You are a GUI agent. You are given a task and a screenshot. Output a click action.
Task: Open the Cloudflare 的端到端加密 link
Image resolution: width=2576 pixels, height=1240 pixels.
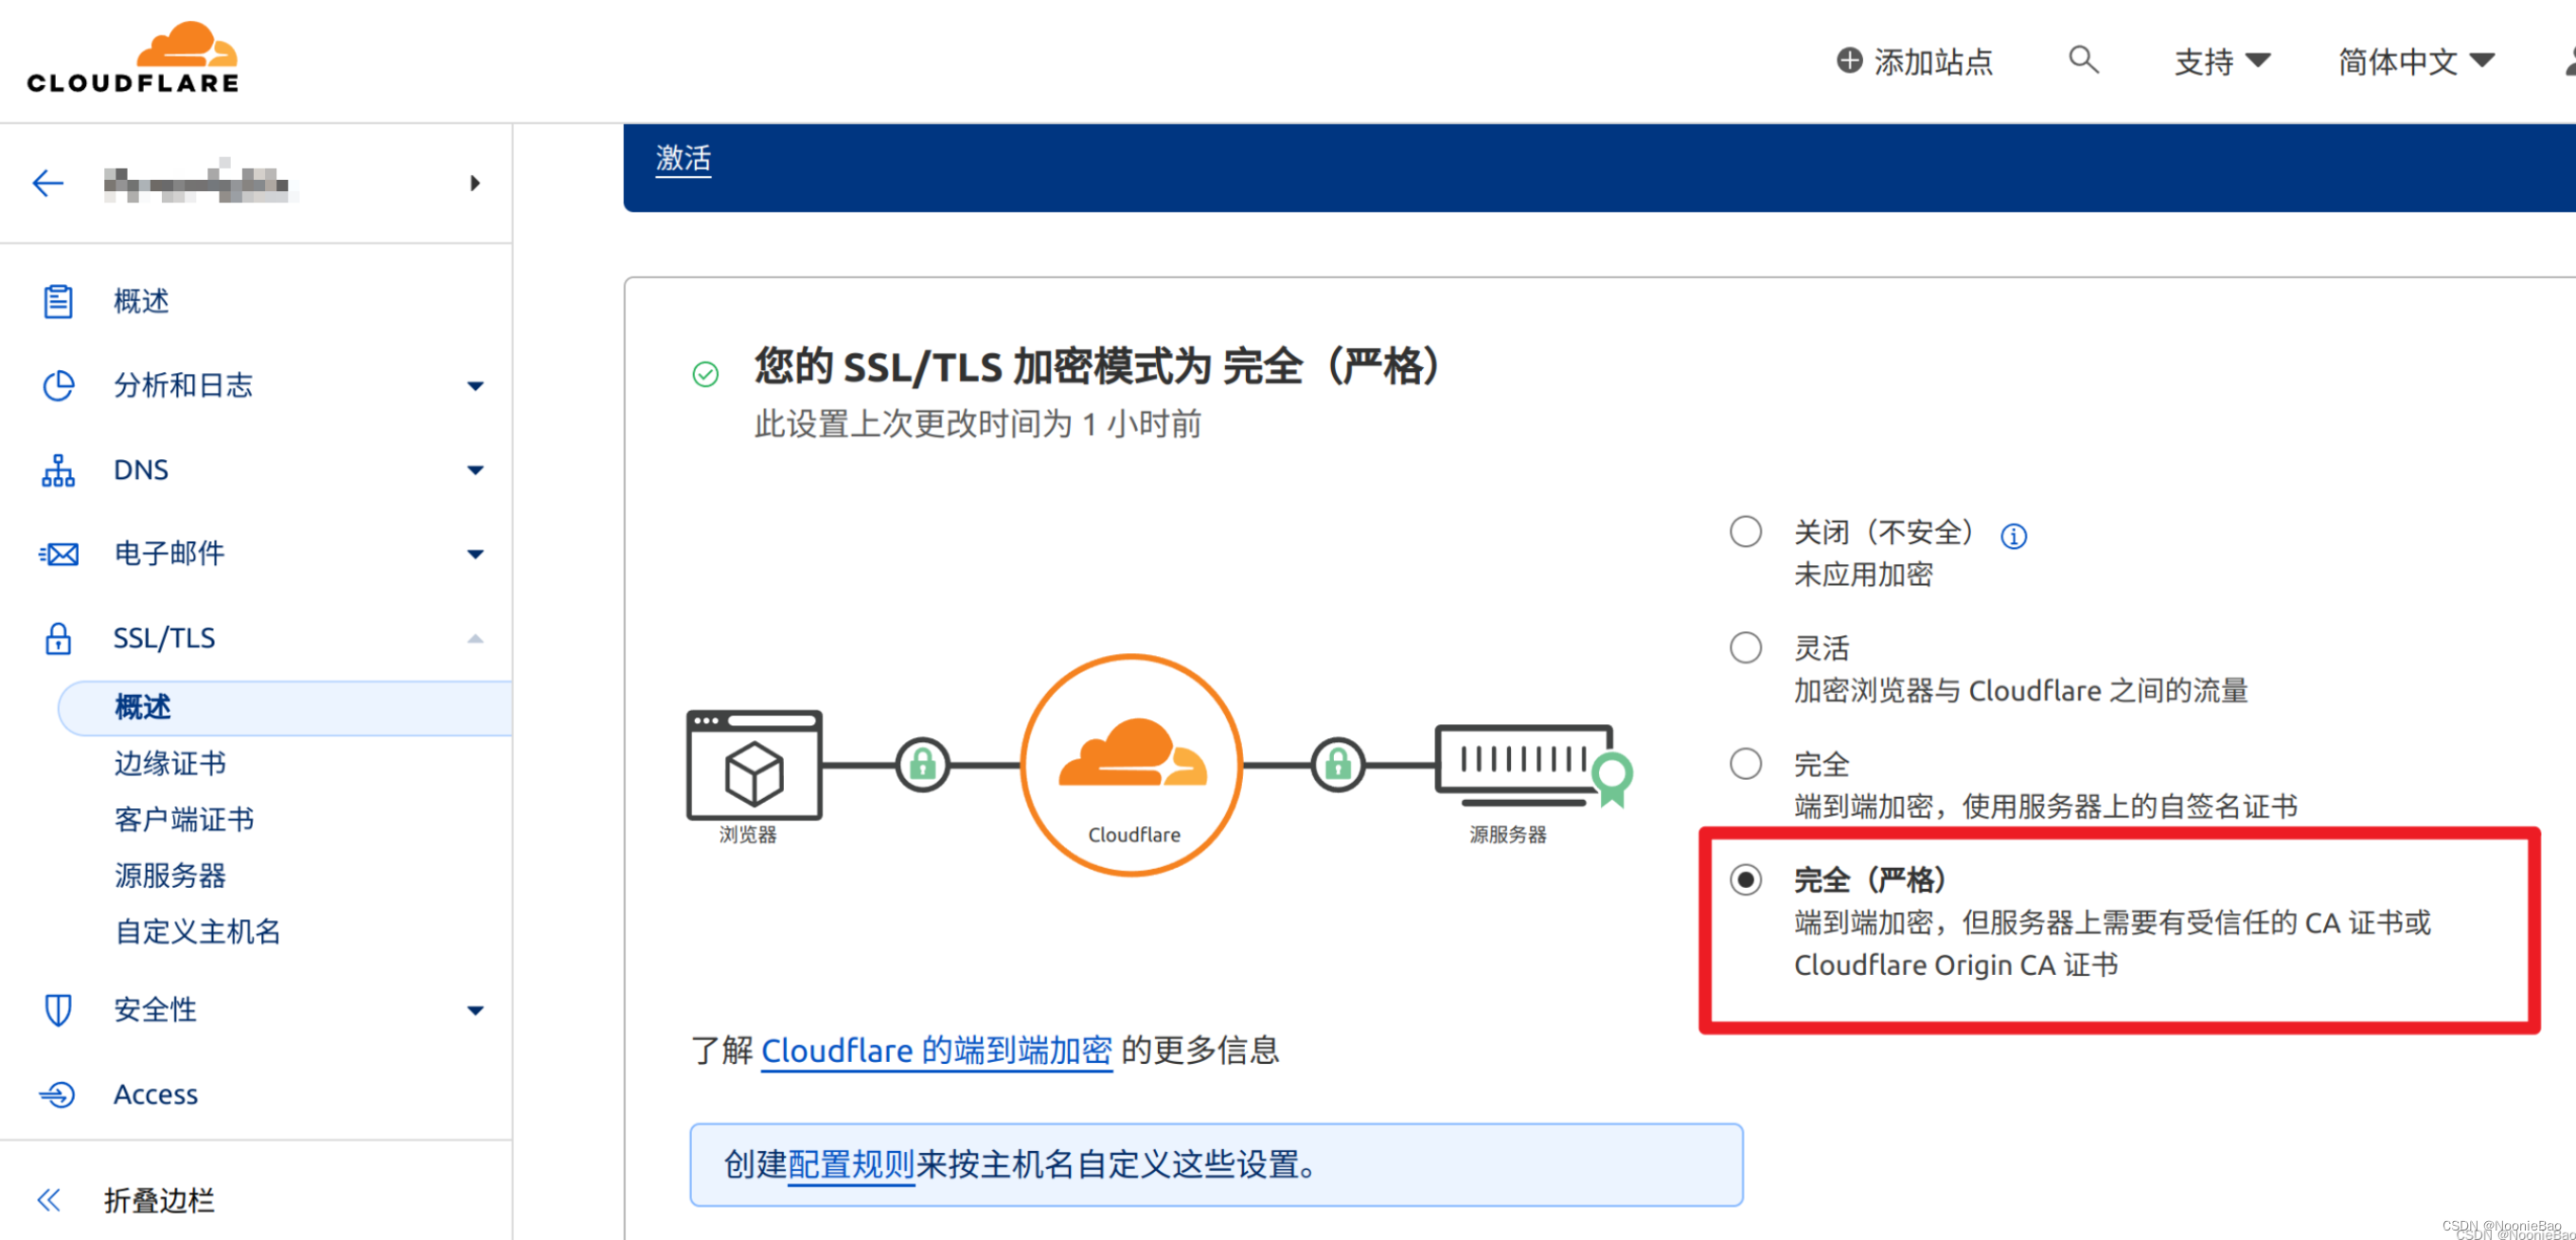pyautogui.click(x=936, y=1050)
